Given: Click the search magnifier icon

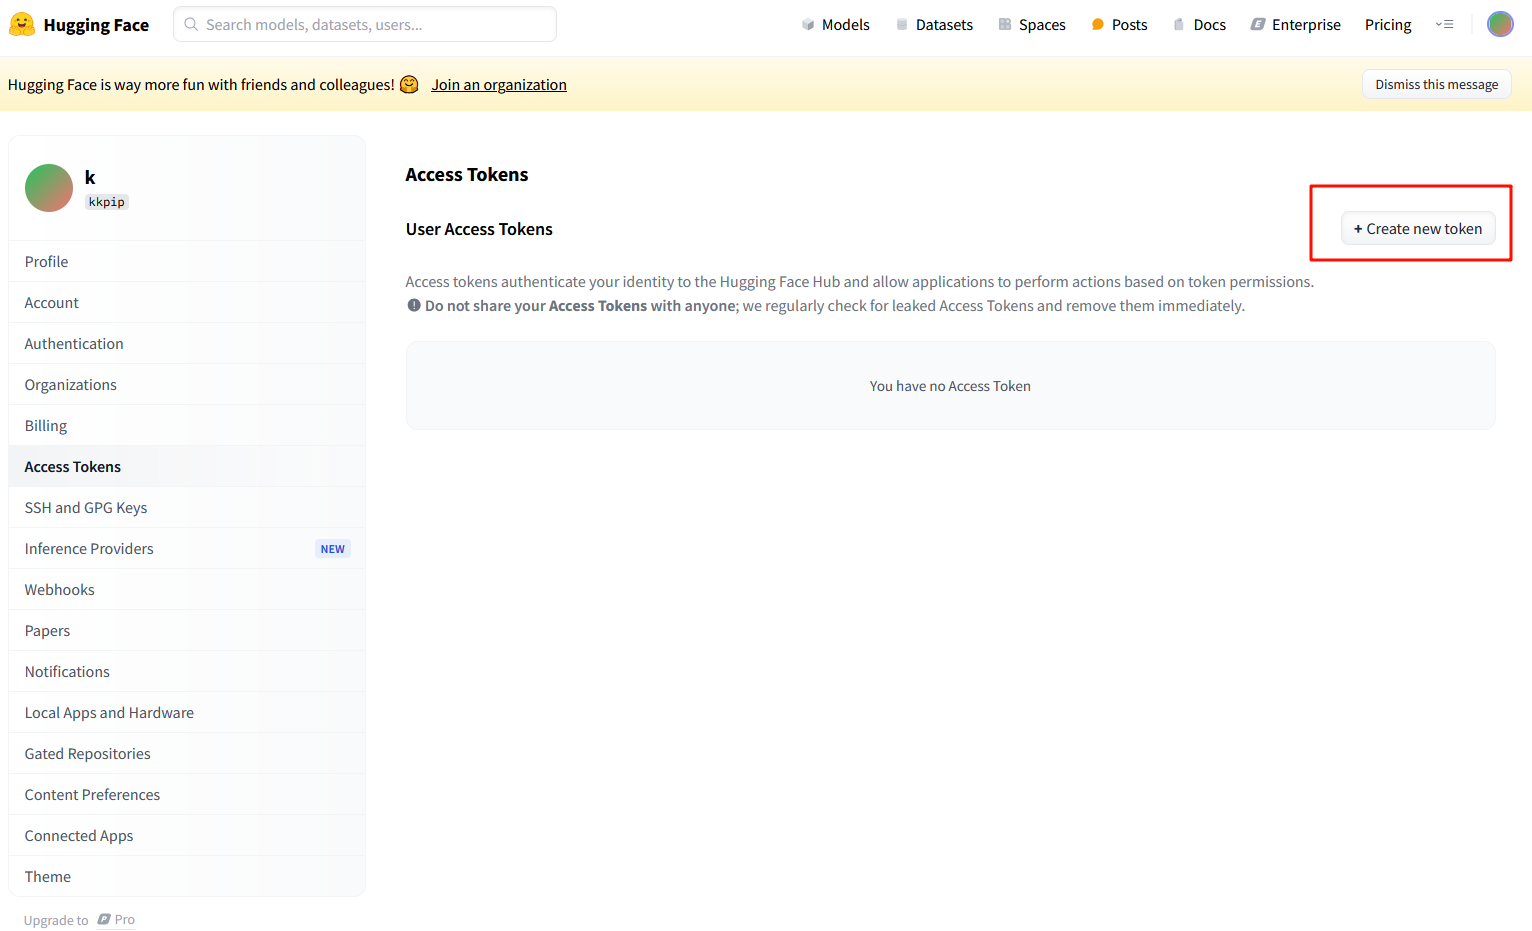Looking at the screenshot, I should pyautogui.click(x=191, y=24).
